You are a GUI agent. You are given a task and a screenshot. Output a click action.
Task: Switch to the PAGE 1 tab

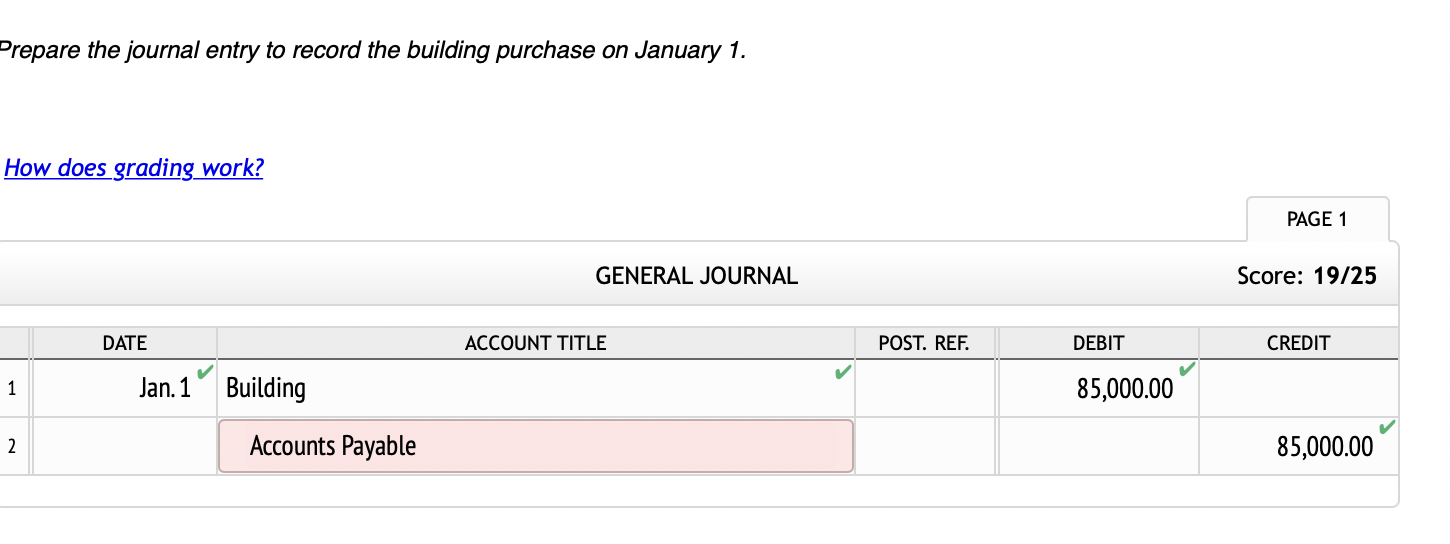(1317, 219)
